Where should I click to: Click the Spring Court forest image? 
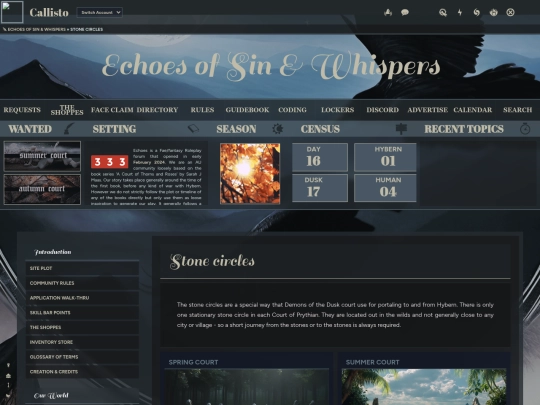247,387
